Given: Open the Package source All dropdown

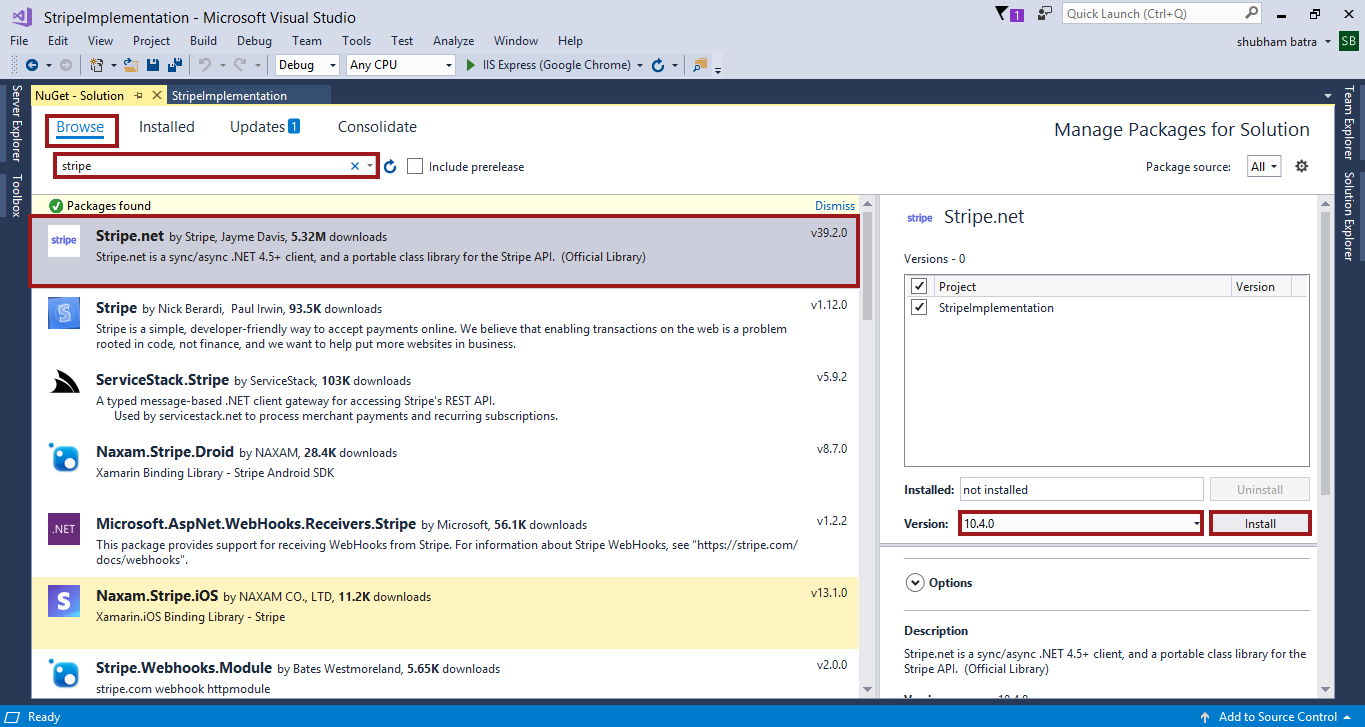Looking at the screenshot, I should click(1264, 167).
